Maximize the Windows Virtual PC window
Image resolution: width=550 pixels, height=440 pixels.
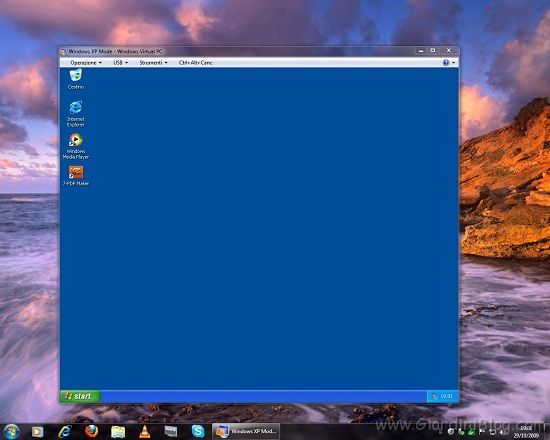(x=433, y=51)
